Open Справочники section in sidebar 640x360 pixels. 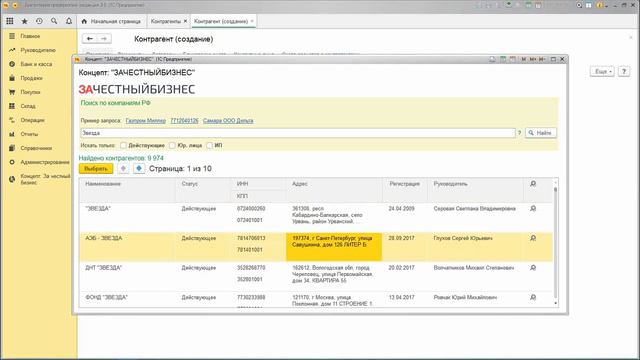tap(36, 148)
